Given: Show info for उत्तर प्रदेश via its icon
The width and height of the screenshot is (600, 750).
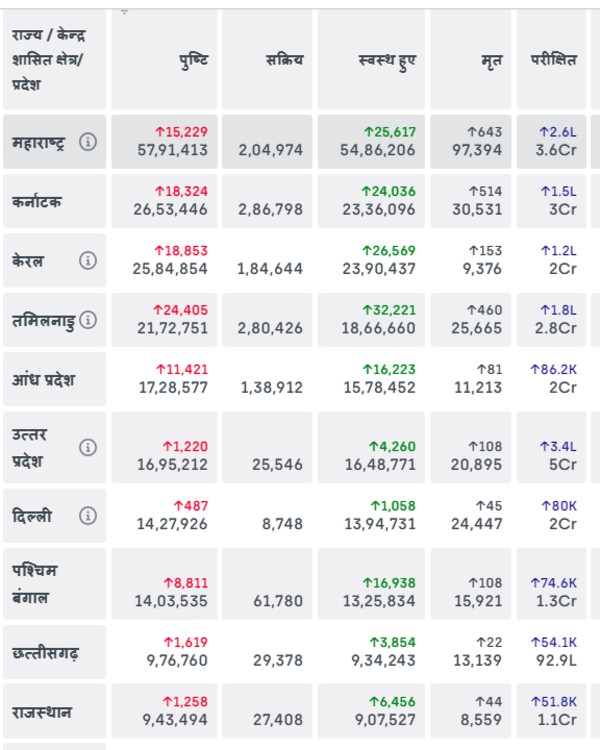Looking at the screenshot, I should (88, 447).
